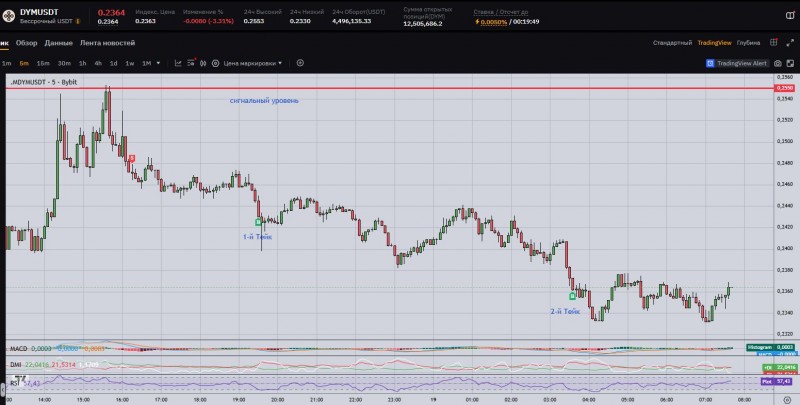Click the TradingView Alert button
This screenshot has width=800, height=405.
(x=737, y=63)
